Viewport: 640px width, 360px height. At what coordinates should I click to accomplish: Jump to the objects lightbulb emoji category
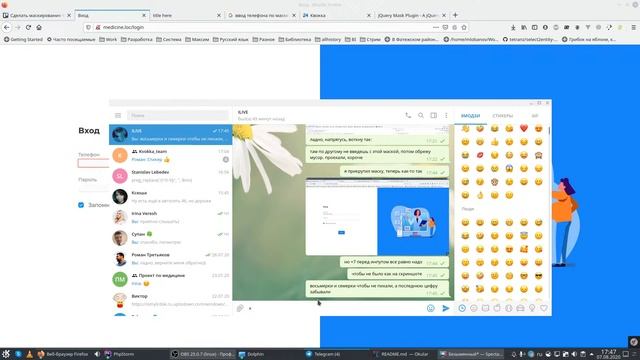[532, 309]
